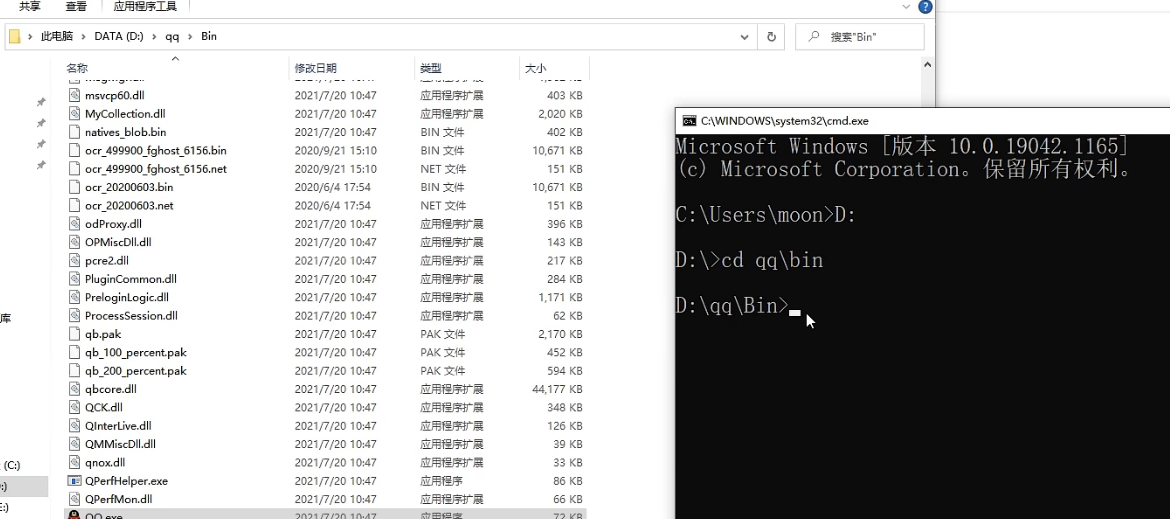Click DATA (D:) in the address breadcrumb
1170x519 pixels.
click(x=119, y=36)
